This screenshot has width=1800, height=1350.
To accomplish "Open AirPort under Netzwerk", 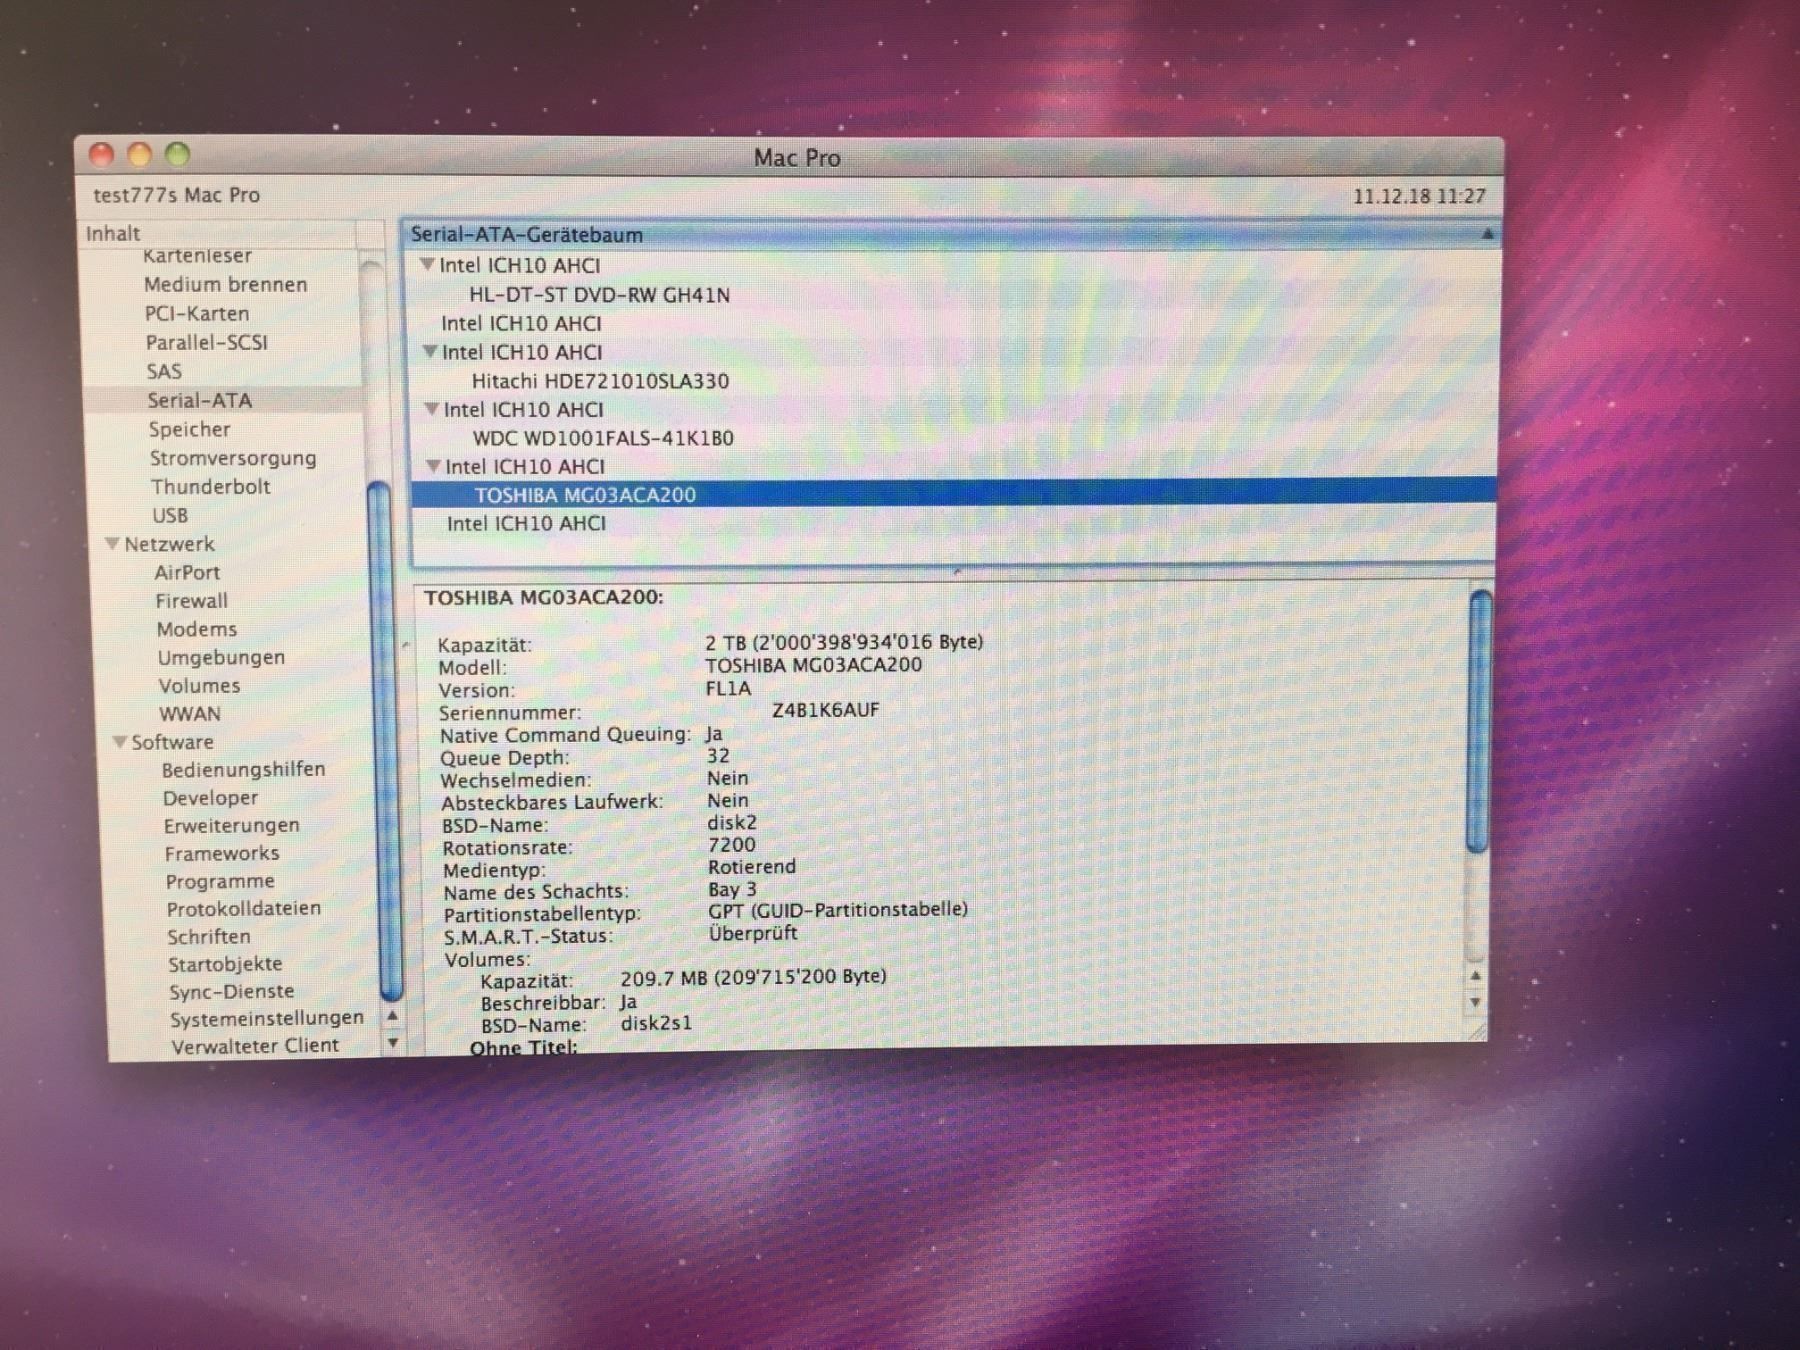I will point(187,573).
